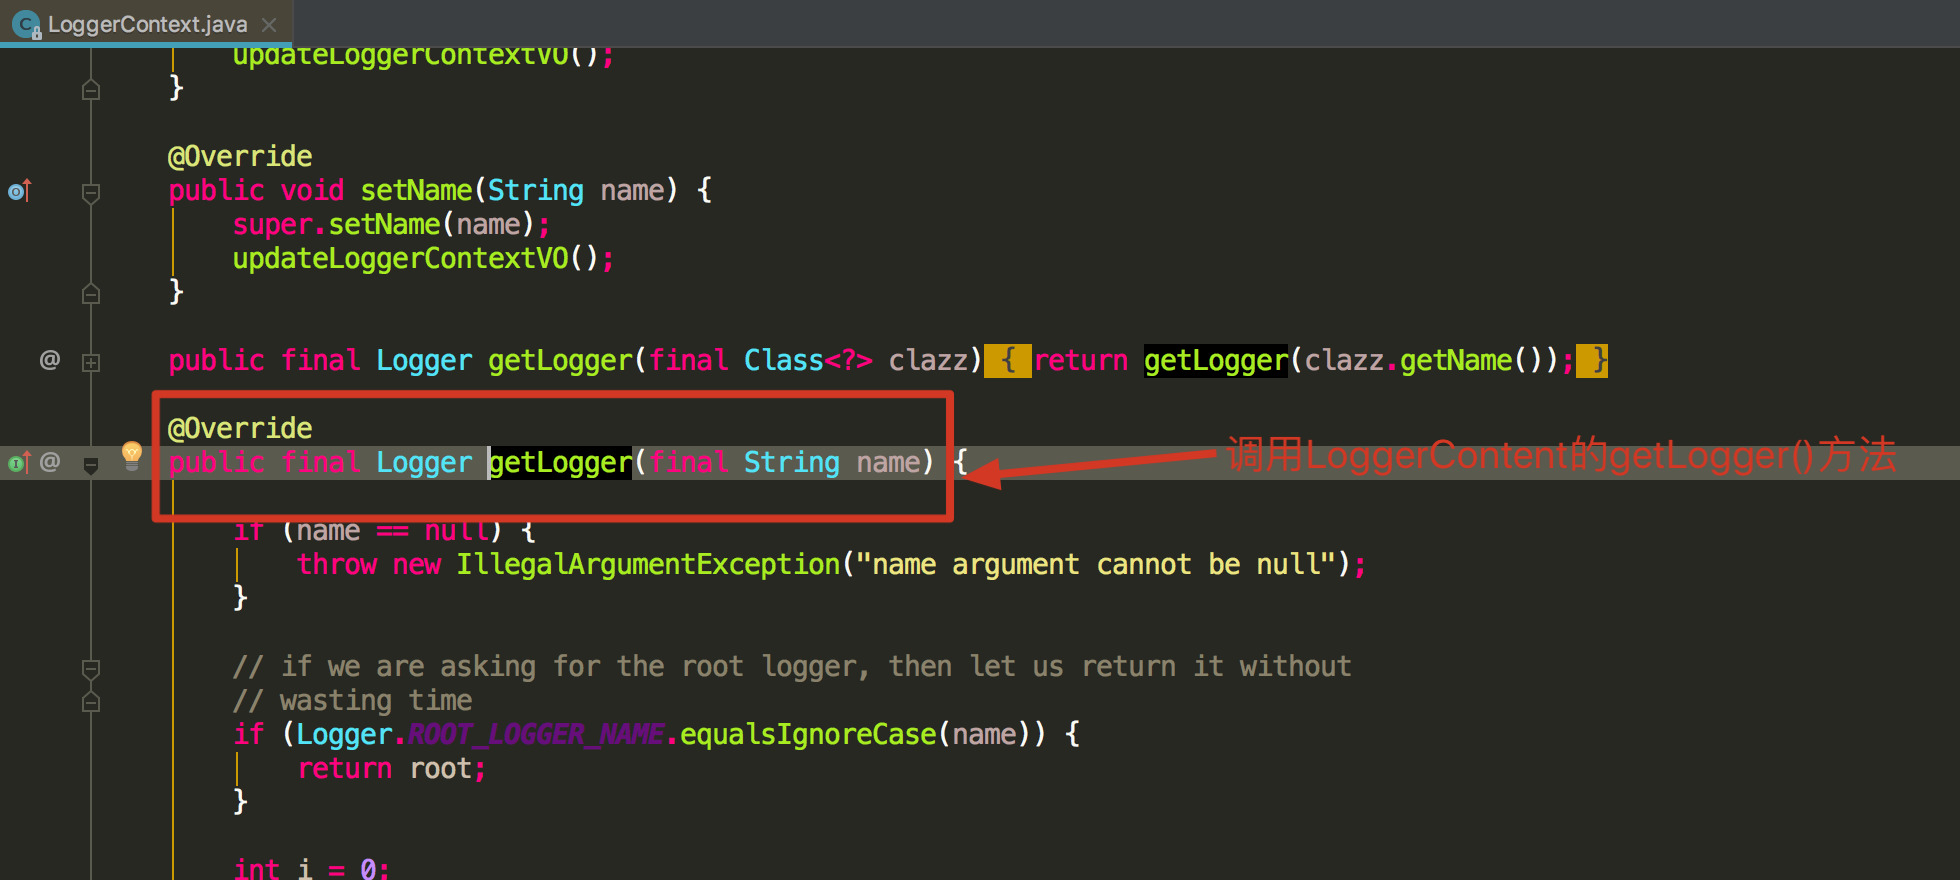Screen dimensions: 1960x880
Task: Click highlighted getLogger in 'final String name' declaration
Action: tap(560, 462)
